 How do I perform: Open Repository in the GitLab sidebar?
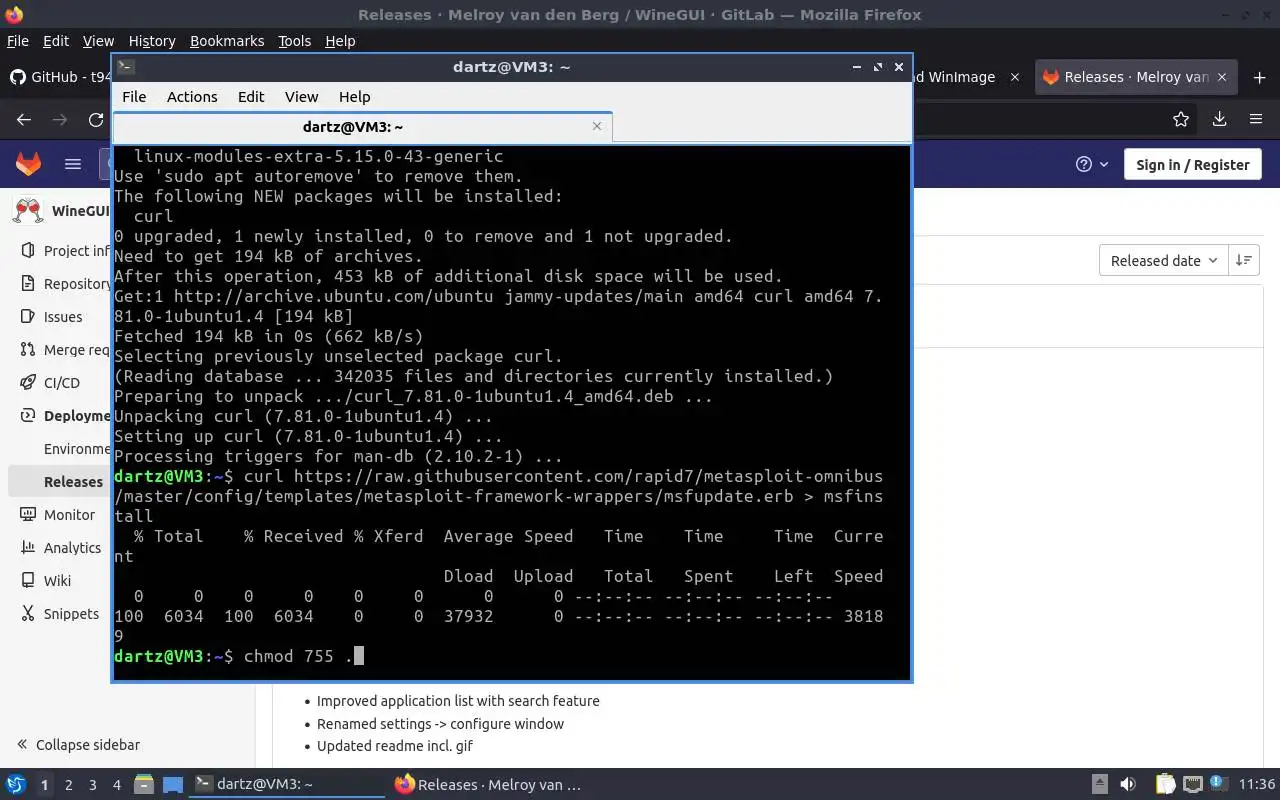tap(65, 284)
